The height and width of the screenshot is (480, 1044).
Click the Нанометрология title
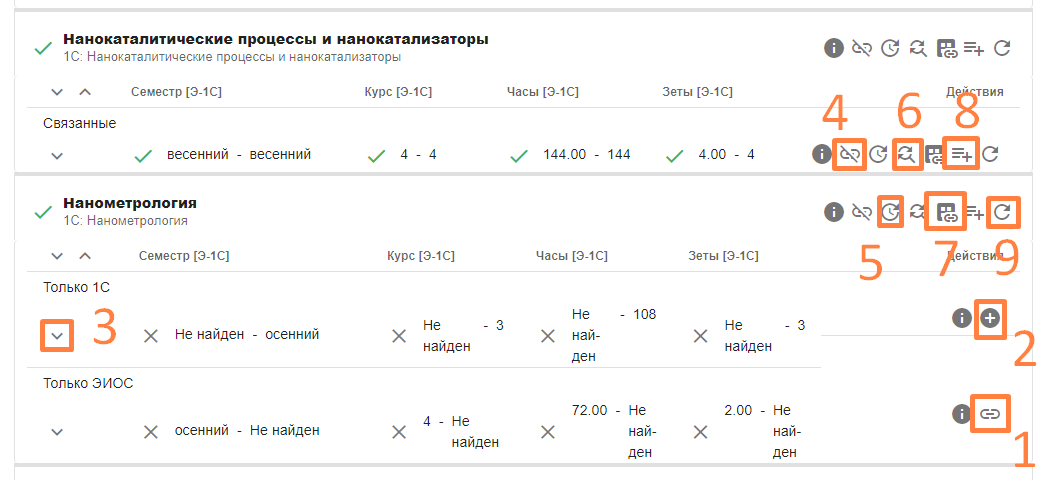pyautogui.click(x=130, y=203)
